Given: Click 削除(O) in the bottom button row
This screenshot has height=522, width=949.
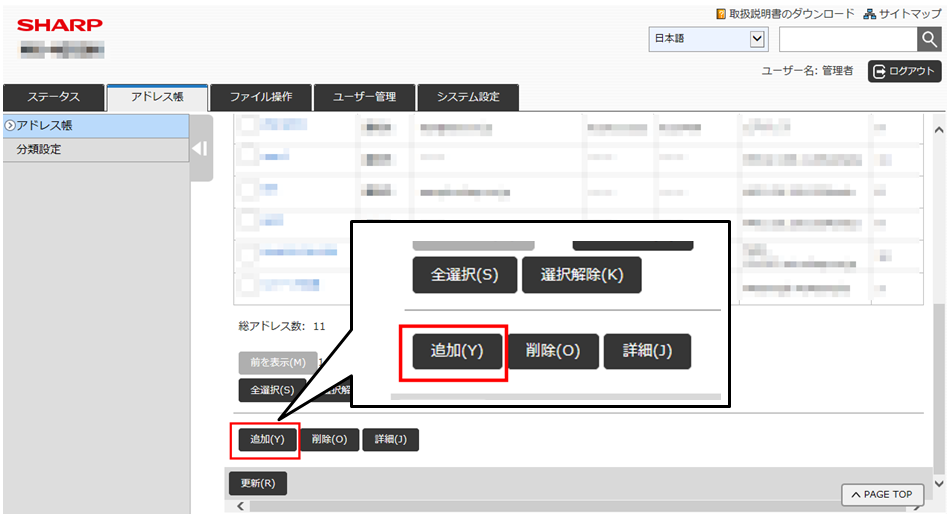Looking at the screenshot, I should [x=329, y=439].
